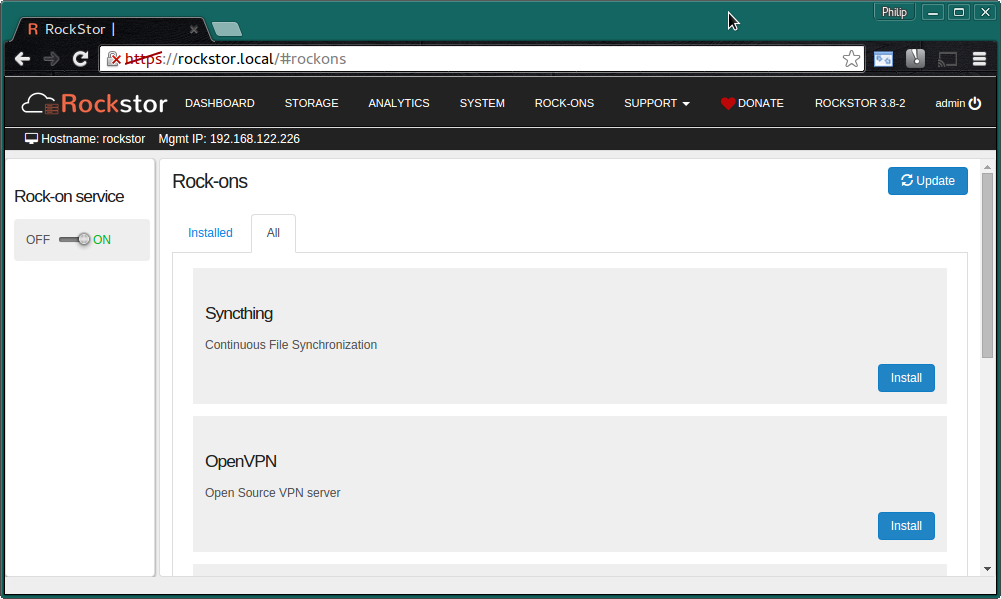Maximize the browser window
The width and height of the screenshot is (1001, 599).
tap(959, 12)
